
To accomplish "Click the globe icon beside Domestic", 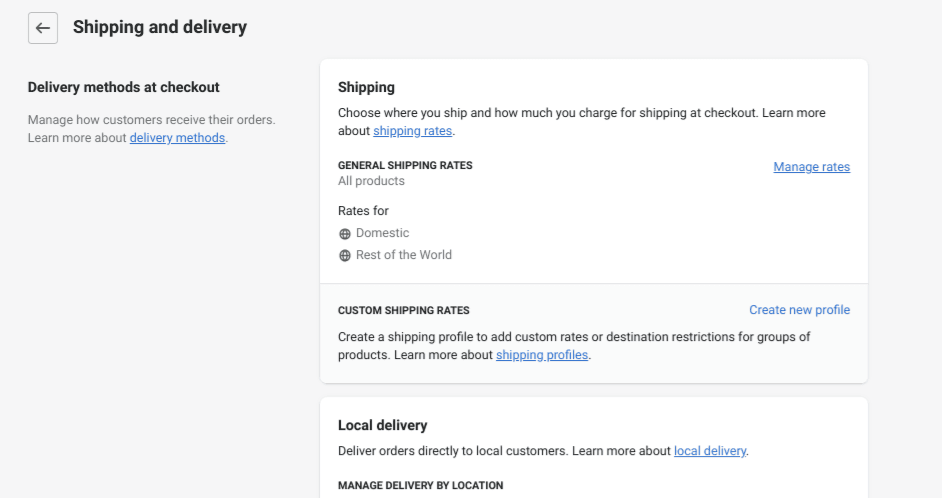I will [x=345, y=234].
